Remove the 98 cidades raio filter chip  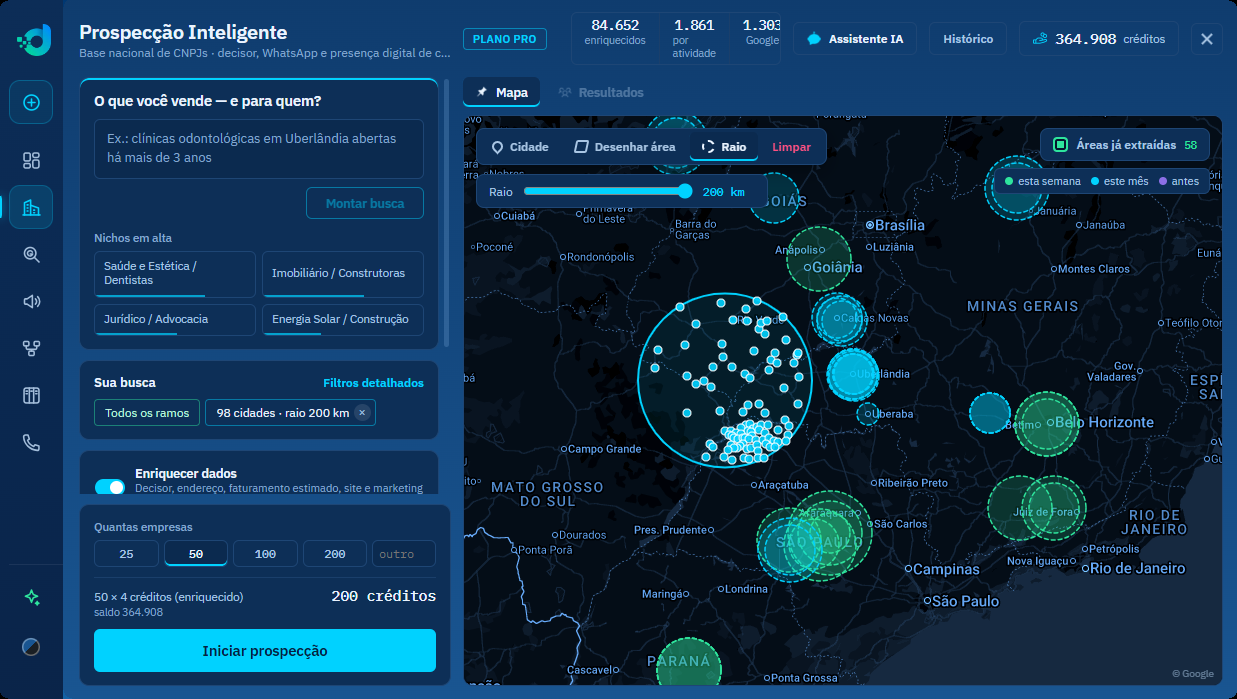(362, 413)
